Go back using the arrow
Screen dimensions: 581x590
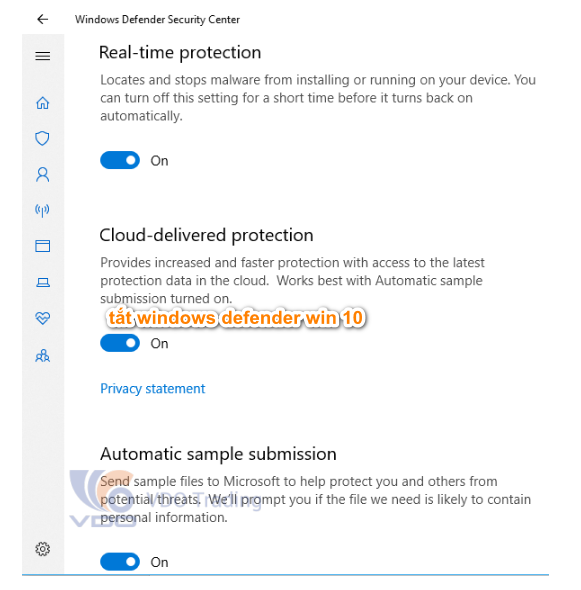point(43,19)
